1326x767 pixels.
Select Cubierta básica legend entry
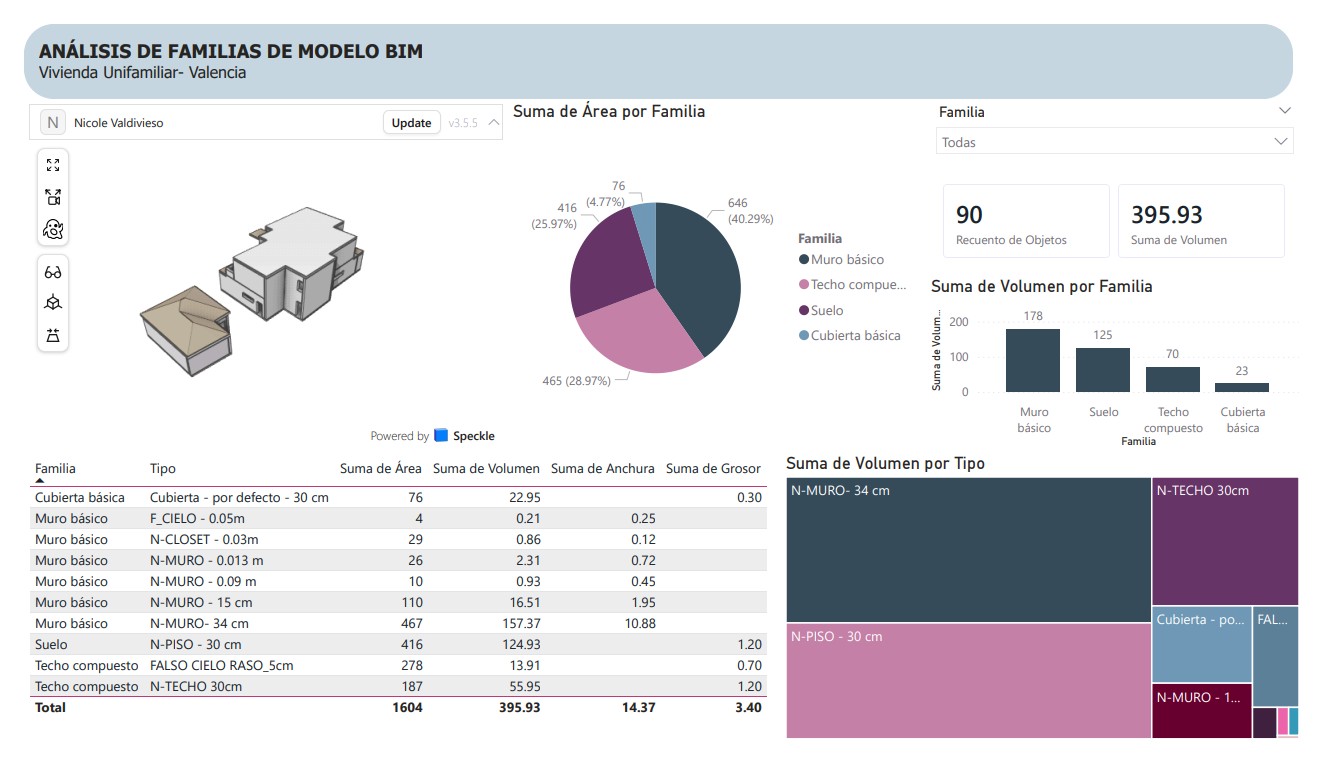pos(850,335)
